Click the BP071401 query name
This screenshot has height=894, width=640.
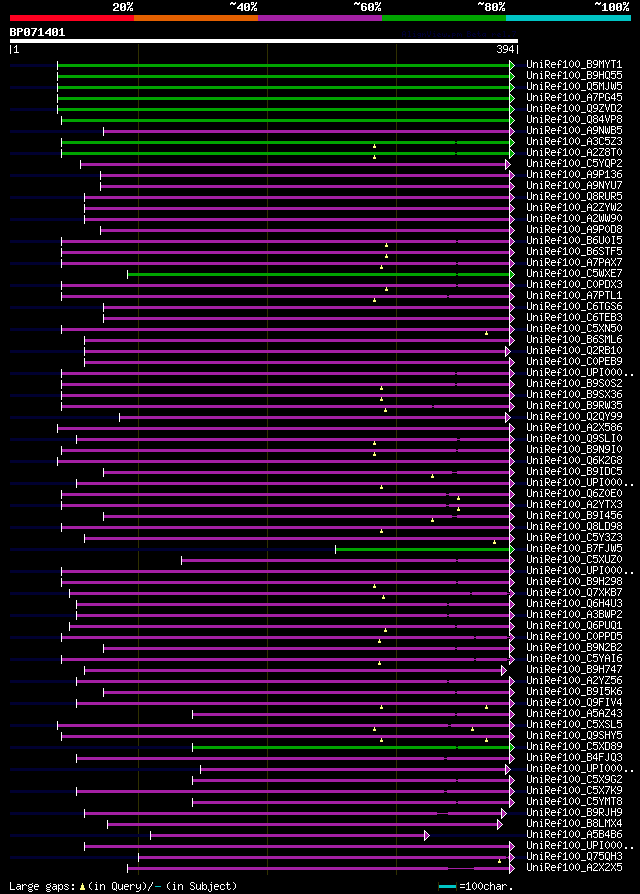coord(38,32)
